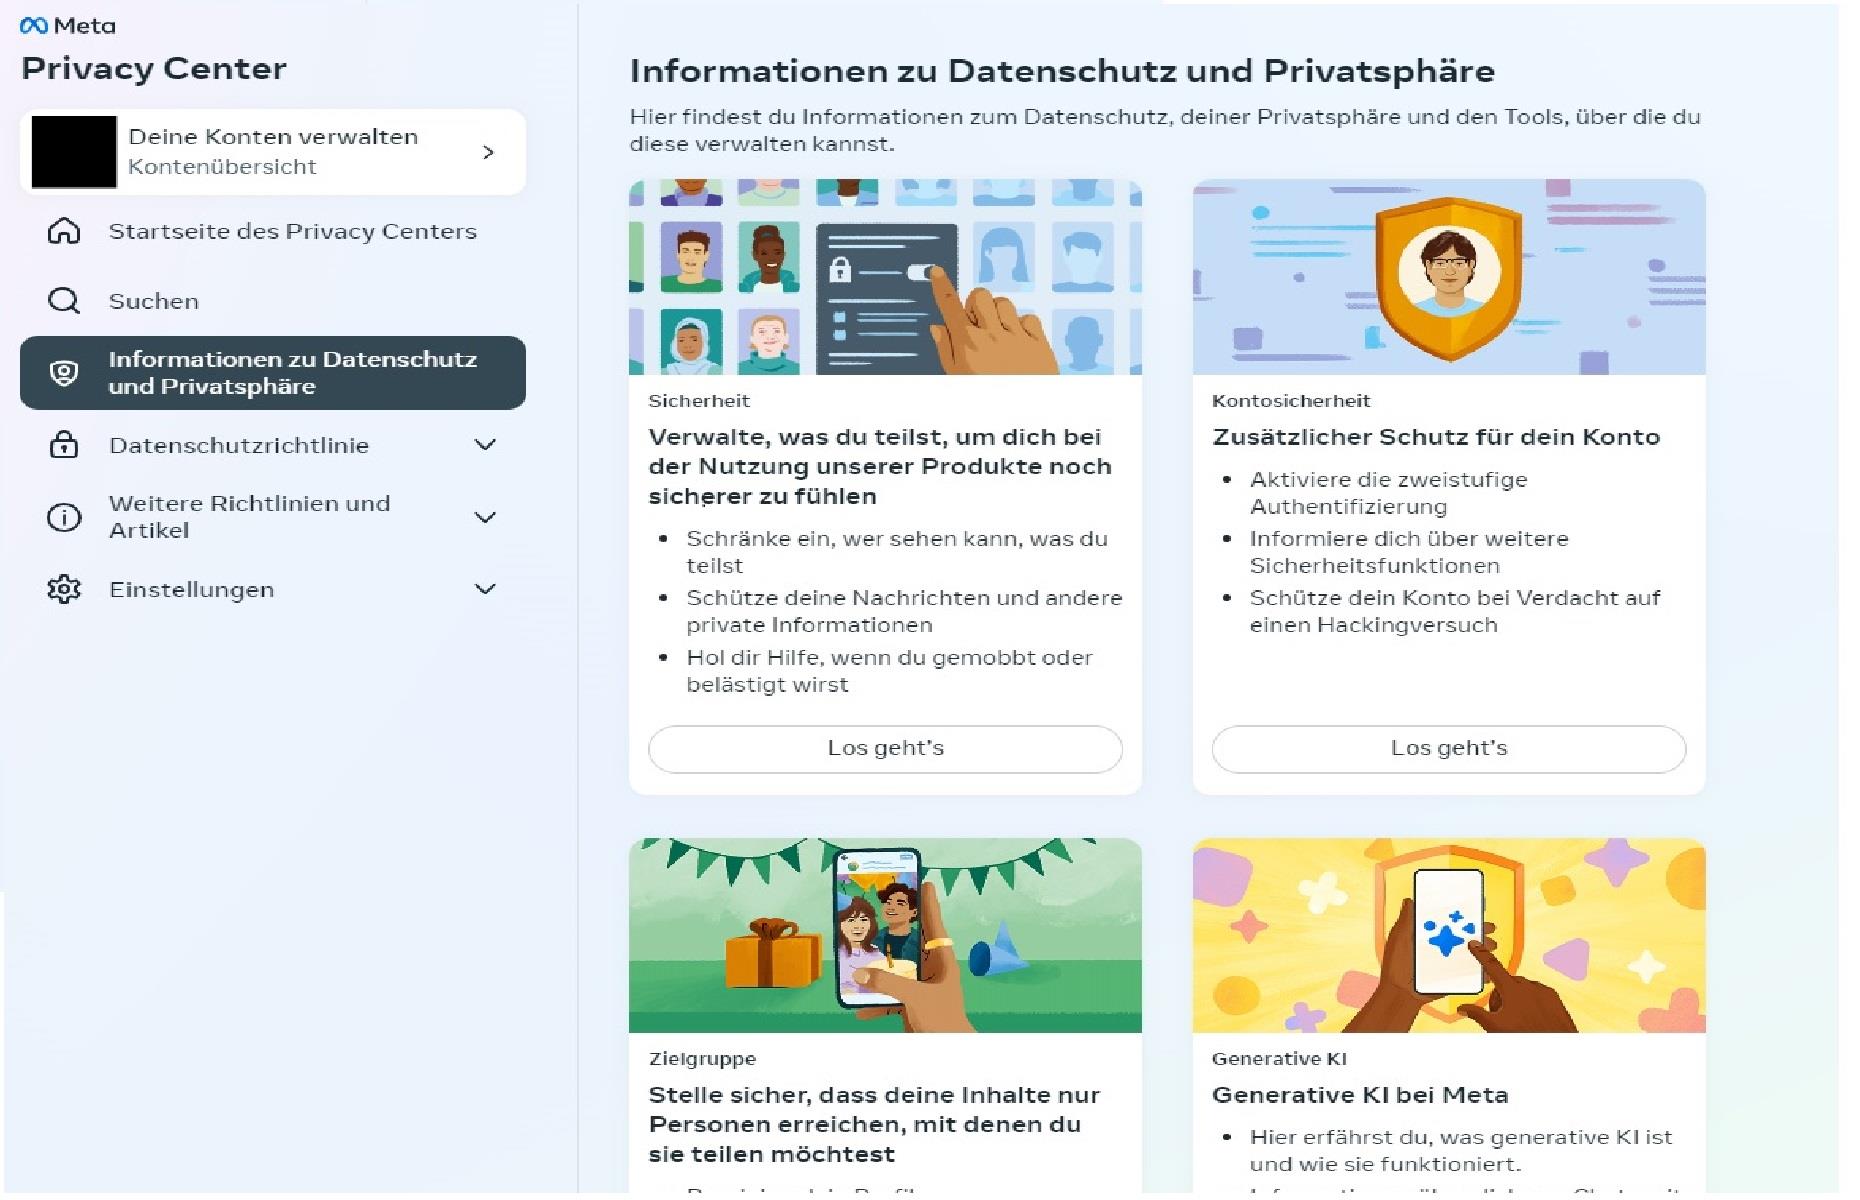Click Privacy Center title

click(154, 69)
